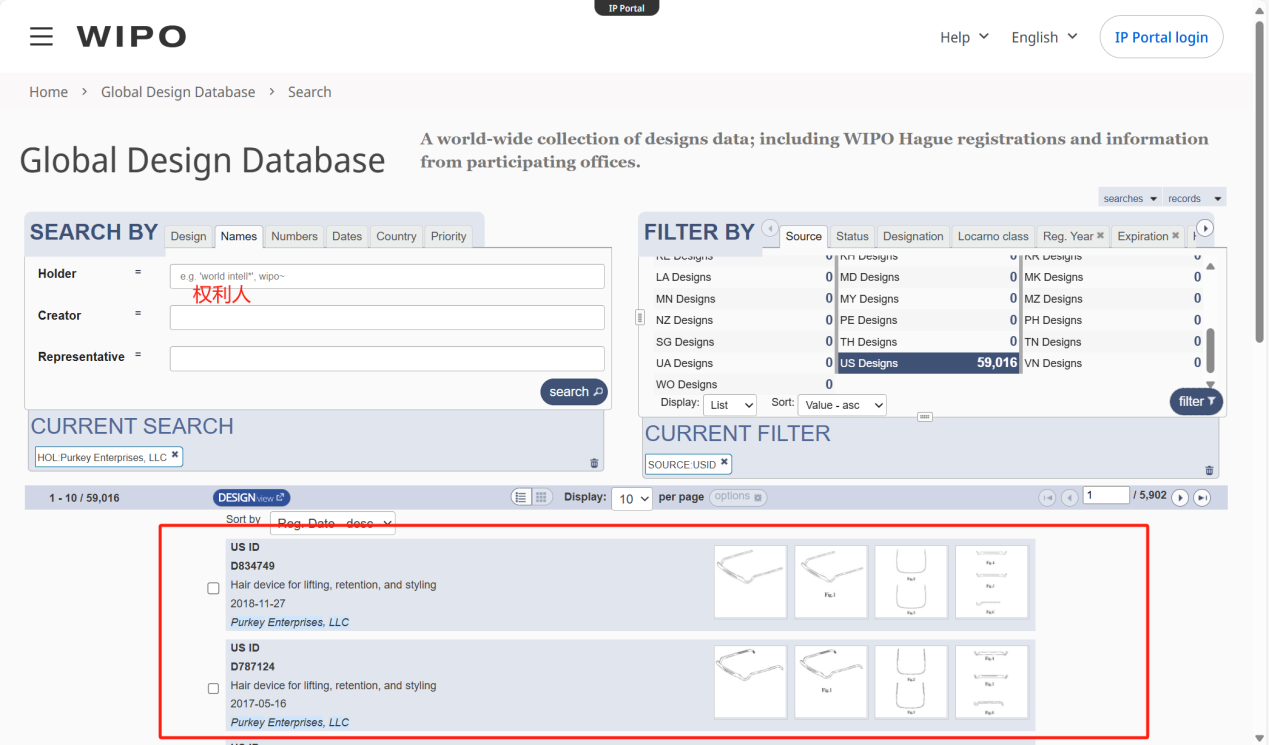Delete current search using trash icon

[594, 463]
